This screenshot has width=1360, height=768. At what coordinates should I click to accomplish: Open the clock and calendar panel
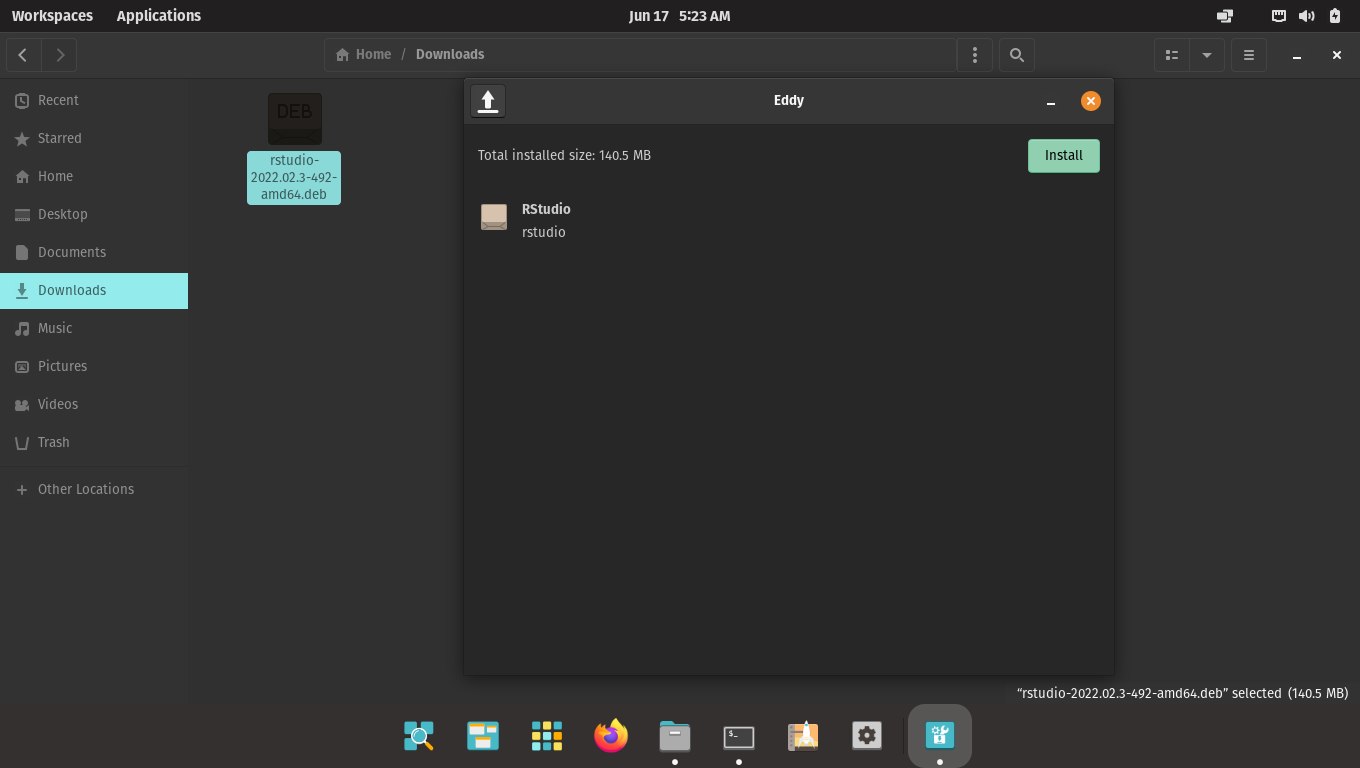(680, 16)
